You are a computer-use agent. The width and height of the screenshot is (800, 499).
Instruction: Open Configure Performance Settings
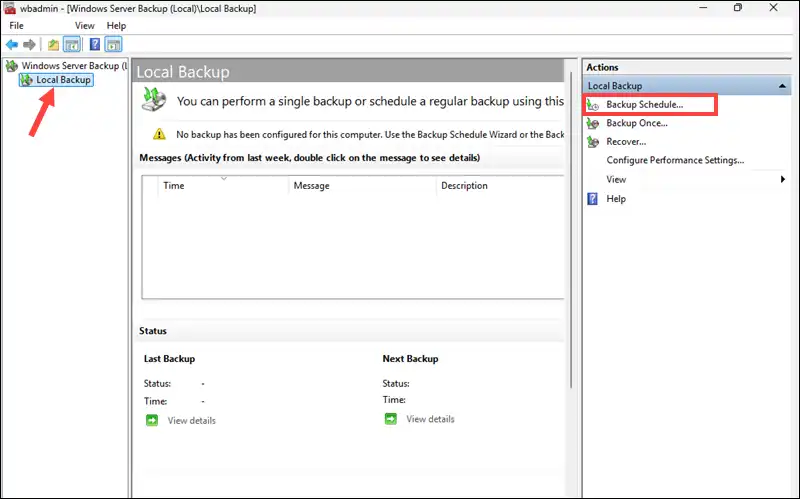point(675,160)
